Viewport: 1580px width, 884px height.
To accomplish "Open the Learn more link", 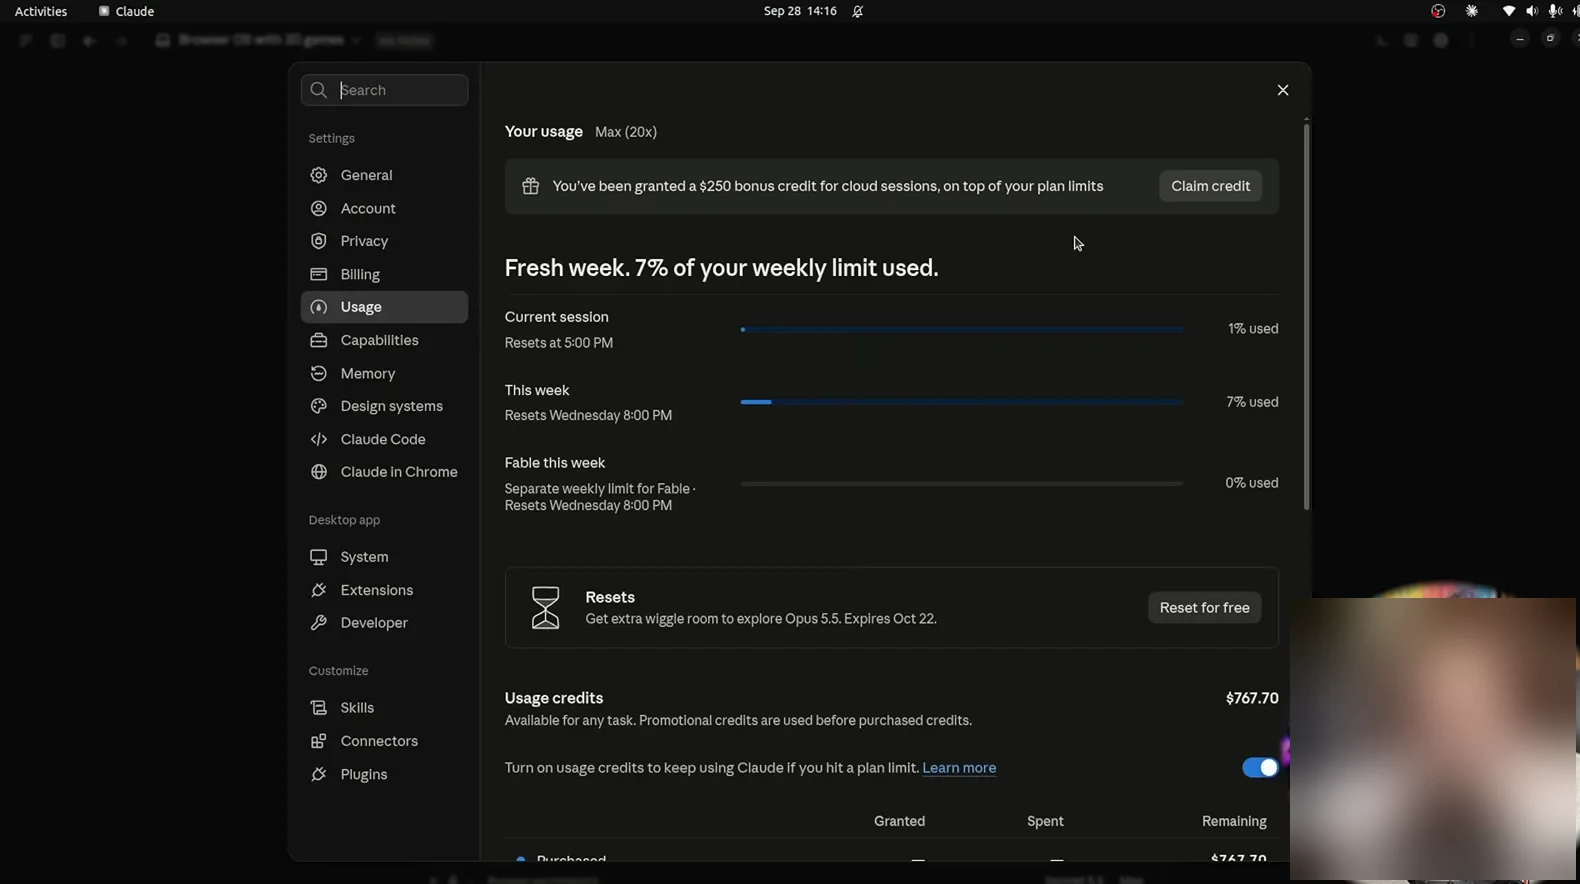I will pyautogui.click(x=959, y=768).
